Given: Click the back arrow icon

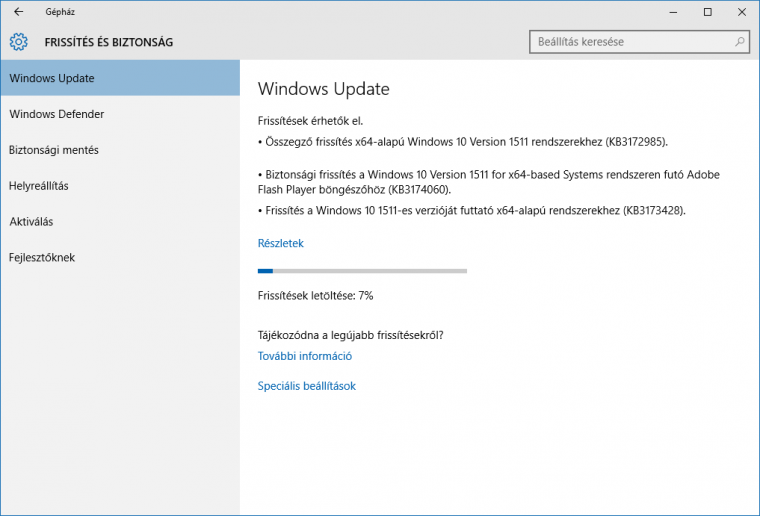Looking at the screenshot, I should (x=18, y=12).
